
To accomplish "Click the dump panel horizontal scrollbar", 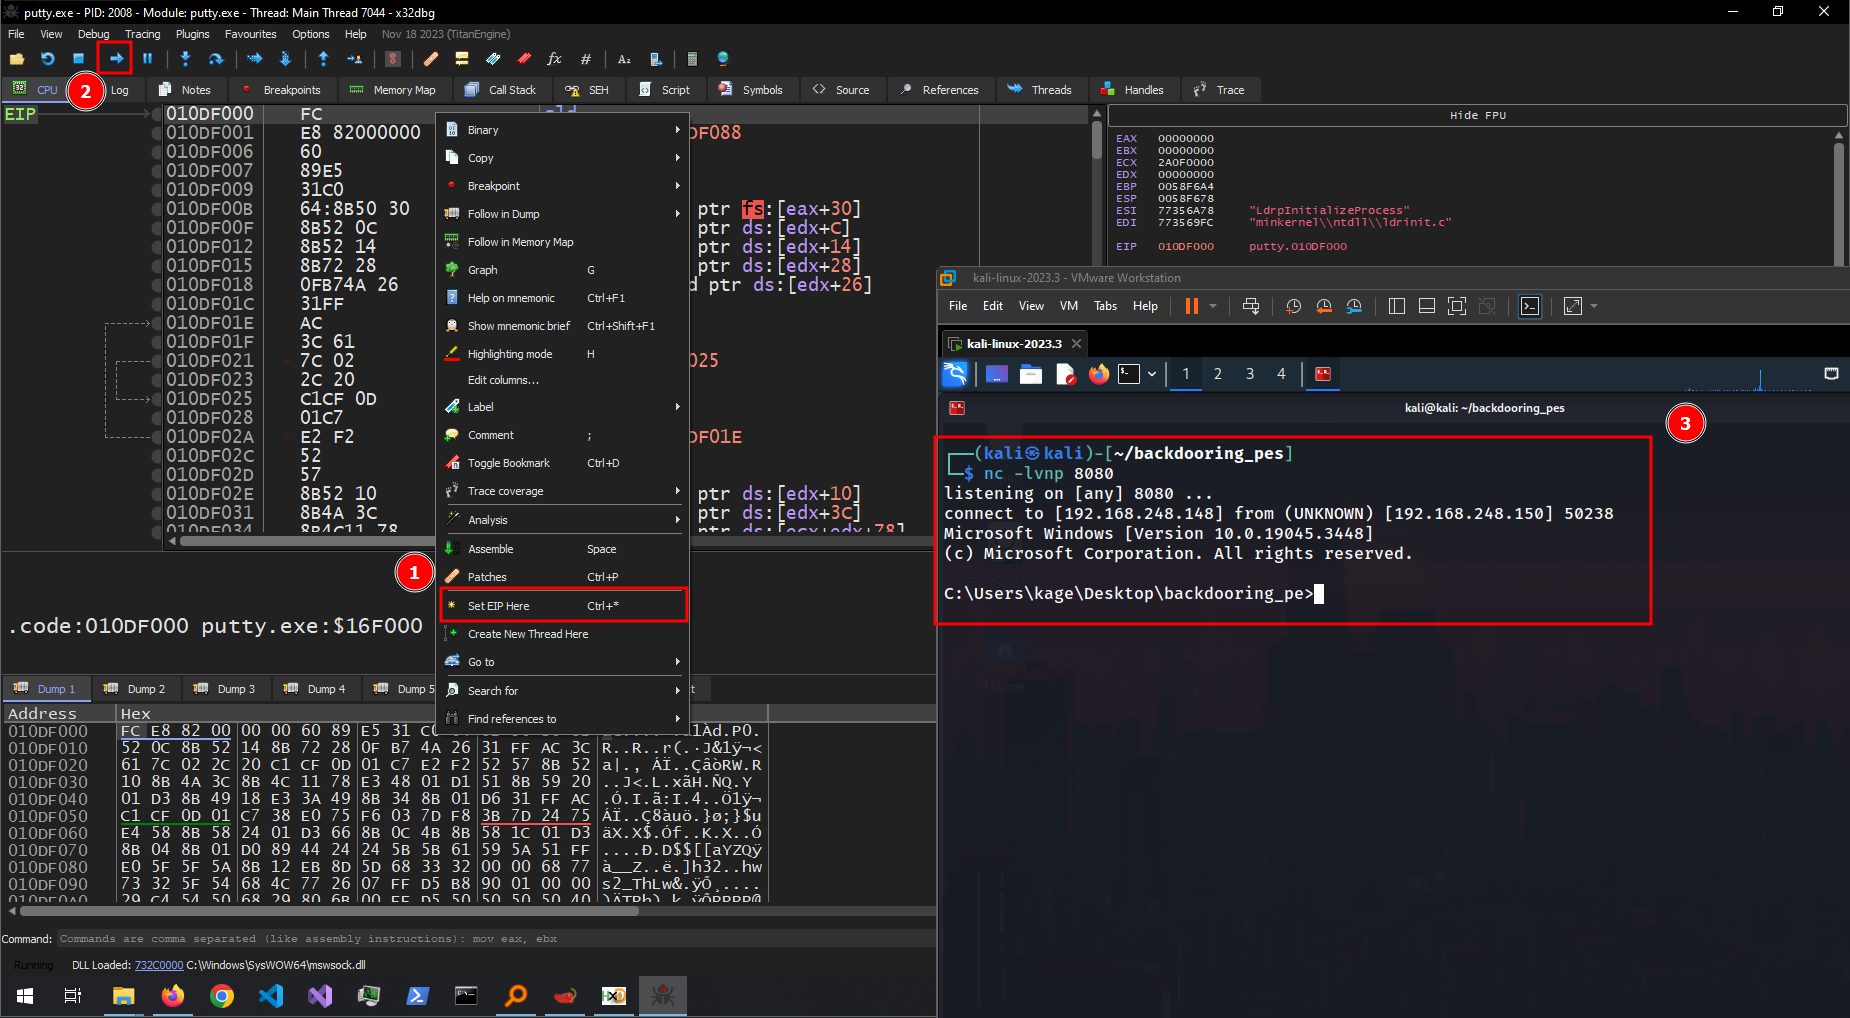I will (330, 911).
